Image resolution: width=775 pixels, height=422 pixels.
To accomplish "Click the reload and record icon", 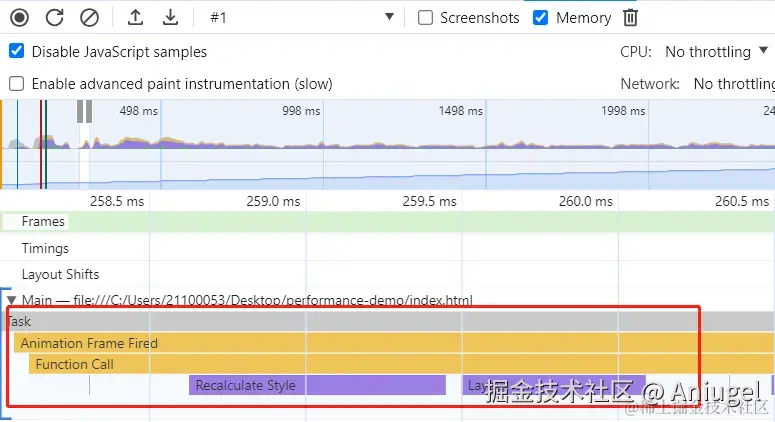I will 55,17.
